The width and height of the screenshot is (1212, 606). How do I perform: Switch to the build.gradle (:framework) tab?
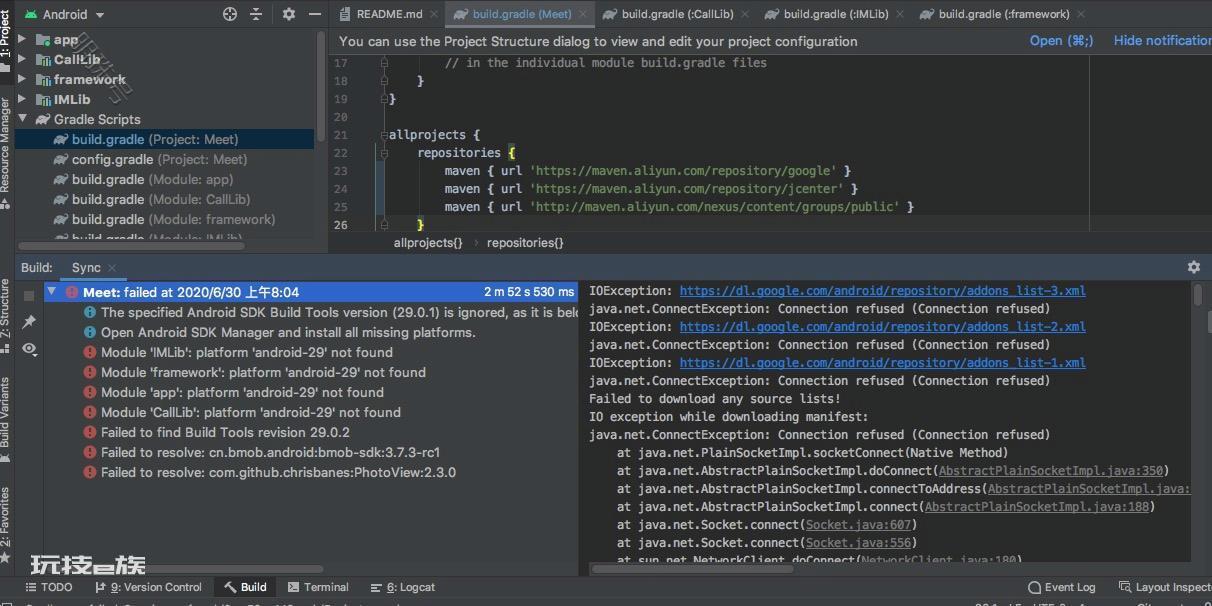(x=1003, y=14)
